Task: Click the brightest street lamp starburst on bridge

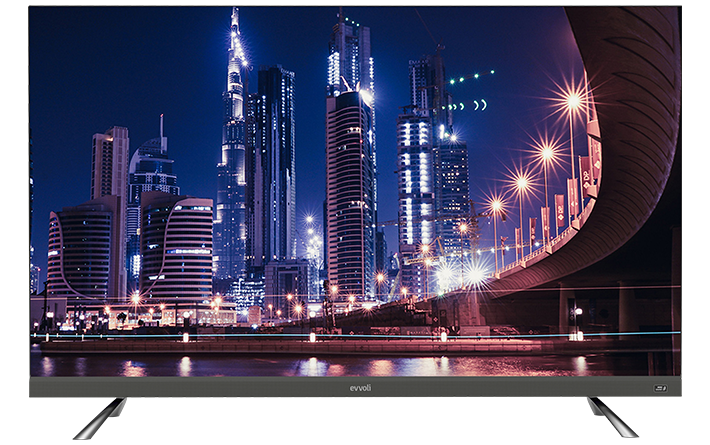Action: (x=572, y=100)
